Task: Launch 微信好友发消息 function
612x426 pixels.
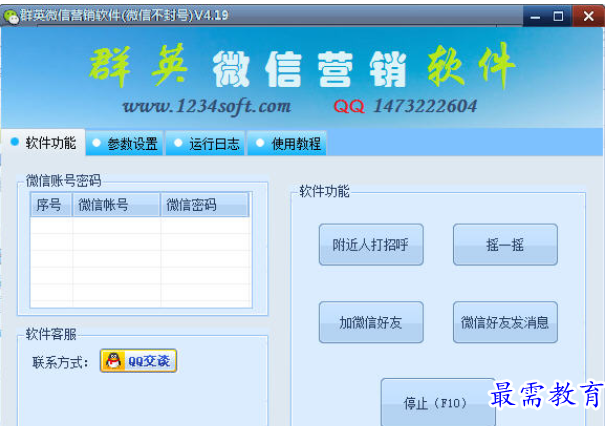Action: 505,323
